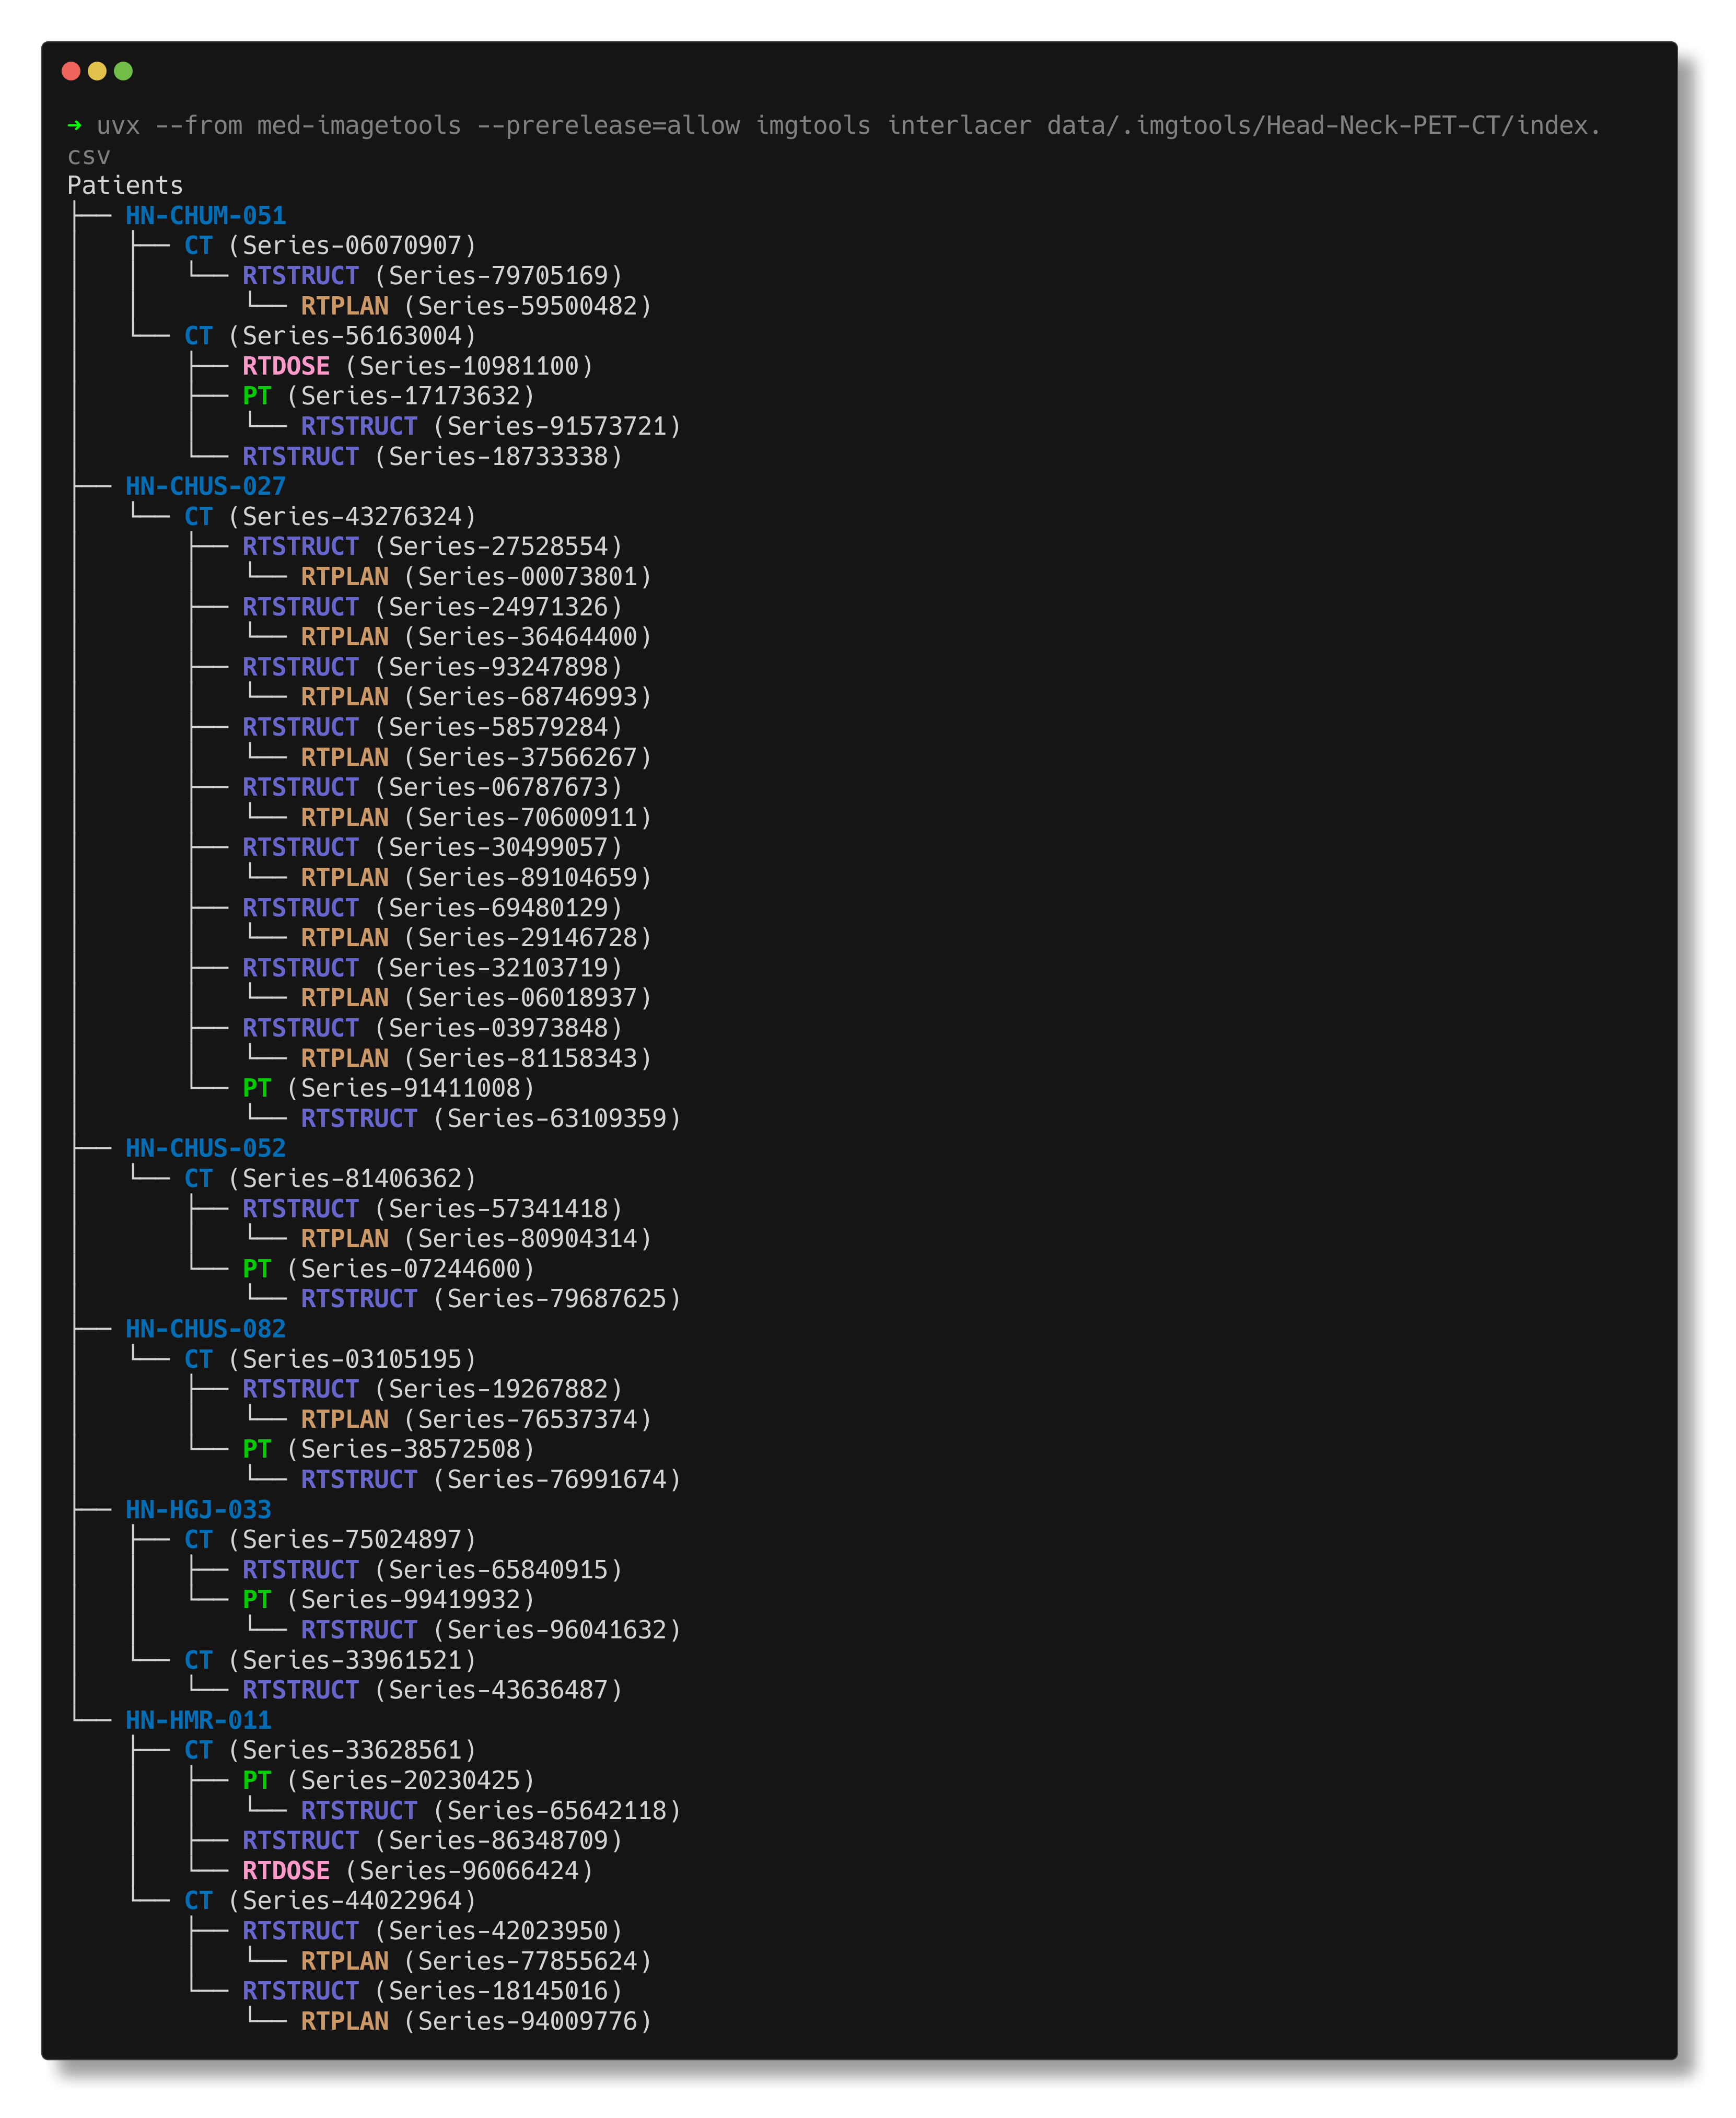1736x2118 pixels.
Task: Click RTPLAN row Series-89104659
Action: pyautogui.click(x=477, y=878)
